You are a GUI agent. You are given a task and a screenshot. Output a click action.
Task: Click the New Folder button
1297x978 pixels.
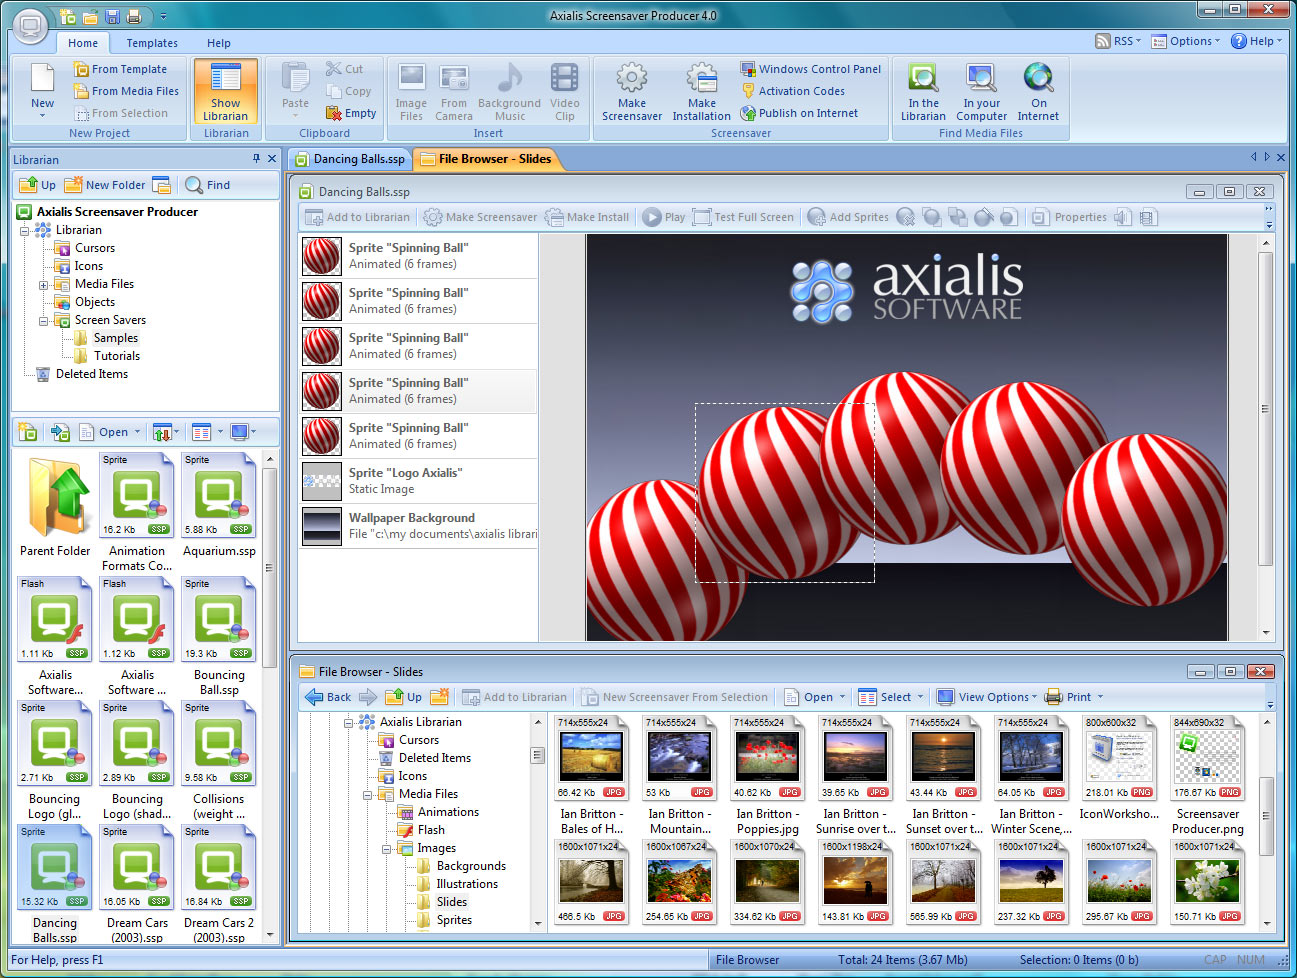tap(104, 184)
